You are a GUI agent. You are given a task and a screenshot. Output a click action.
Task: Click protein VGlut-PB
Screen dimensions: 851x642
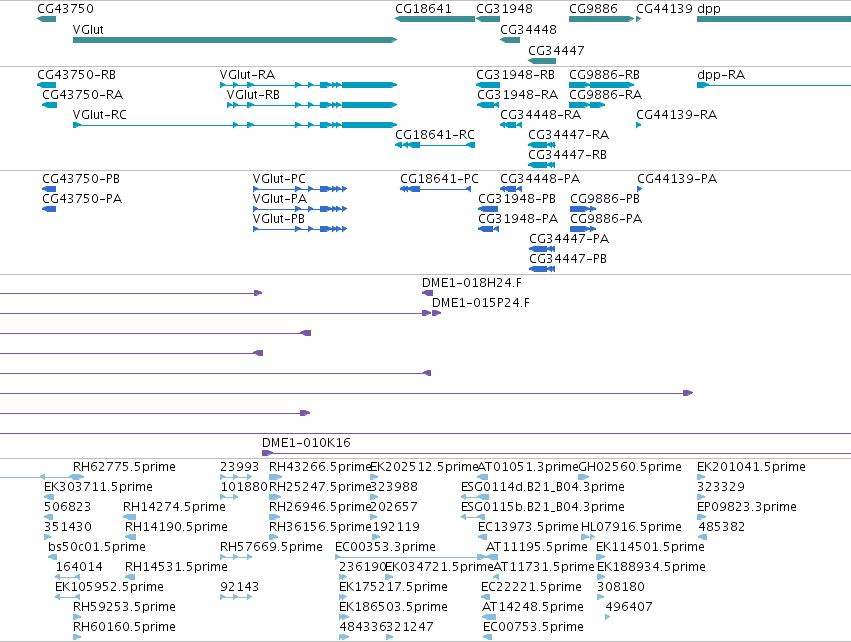click(300, 229)
